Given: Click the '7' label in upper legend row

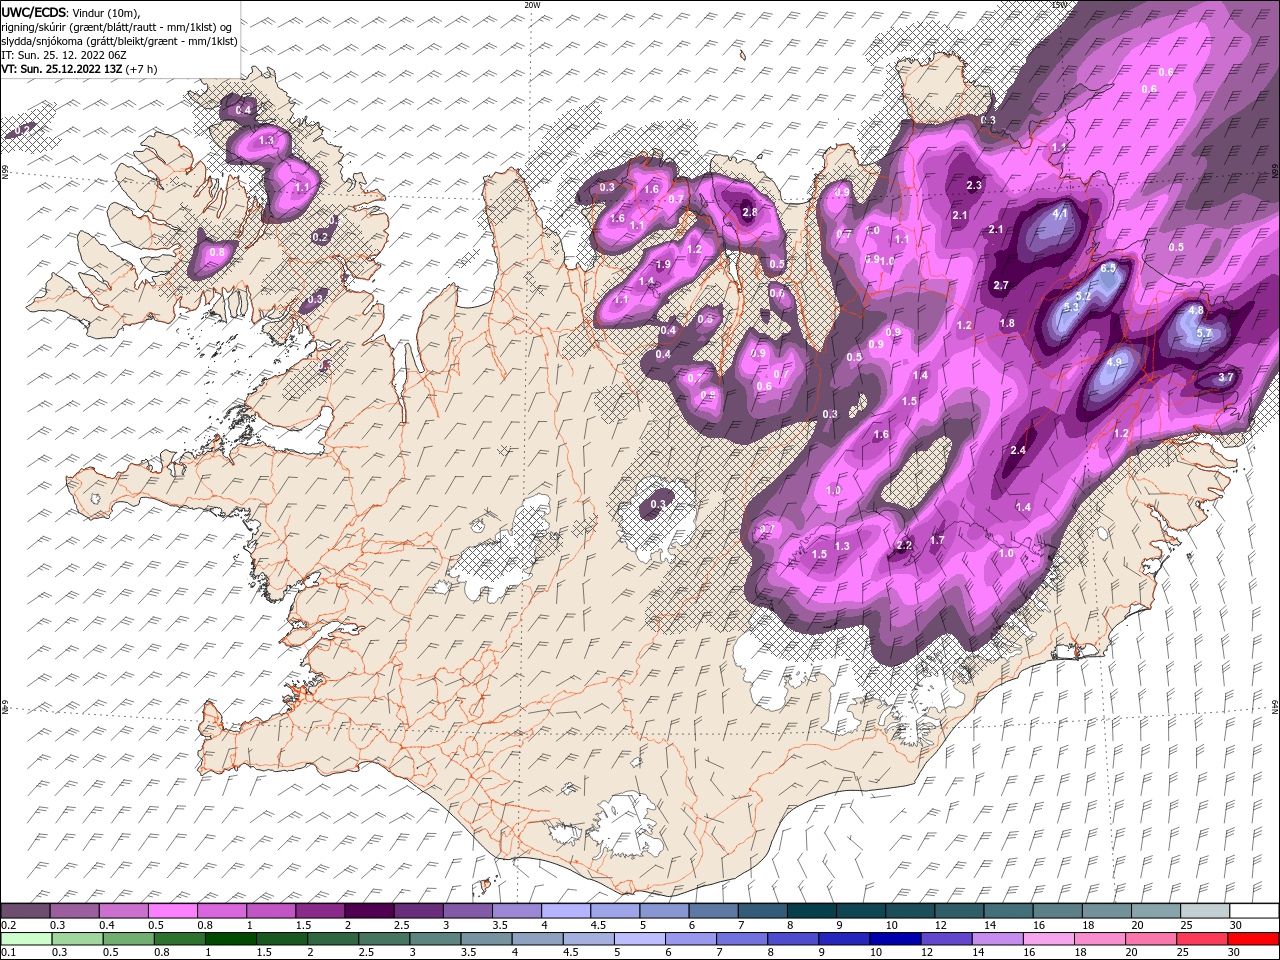Looking at the screenshot, I should pyautogui.click(x=739, y=925).
